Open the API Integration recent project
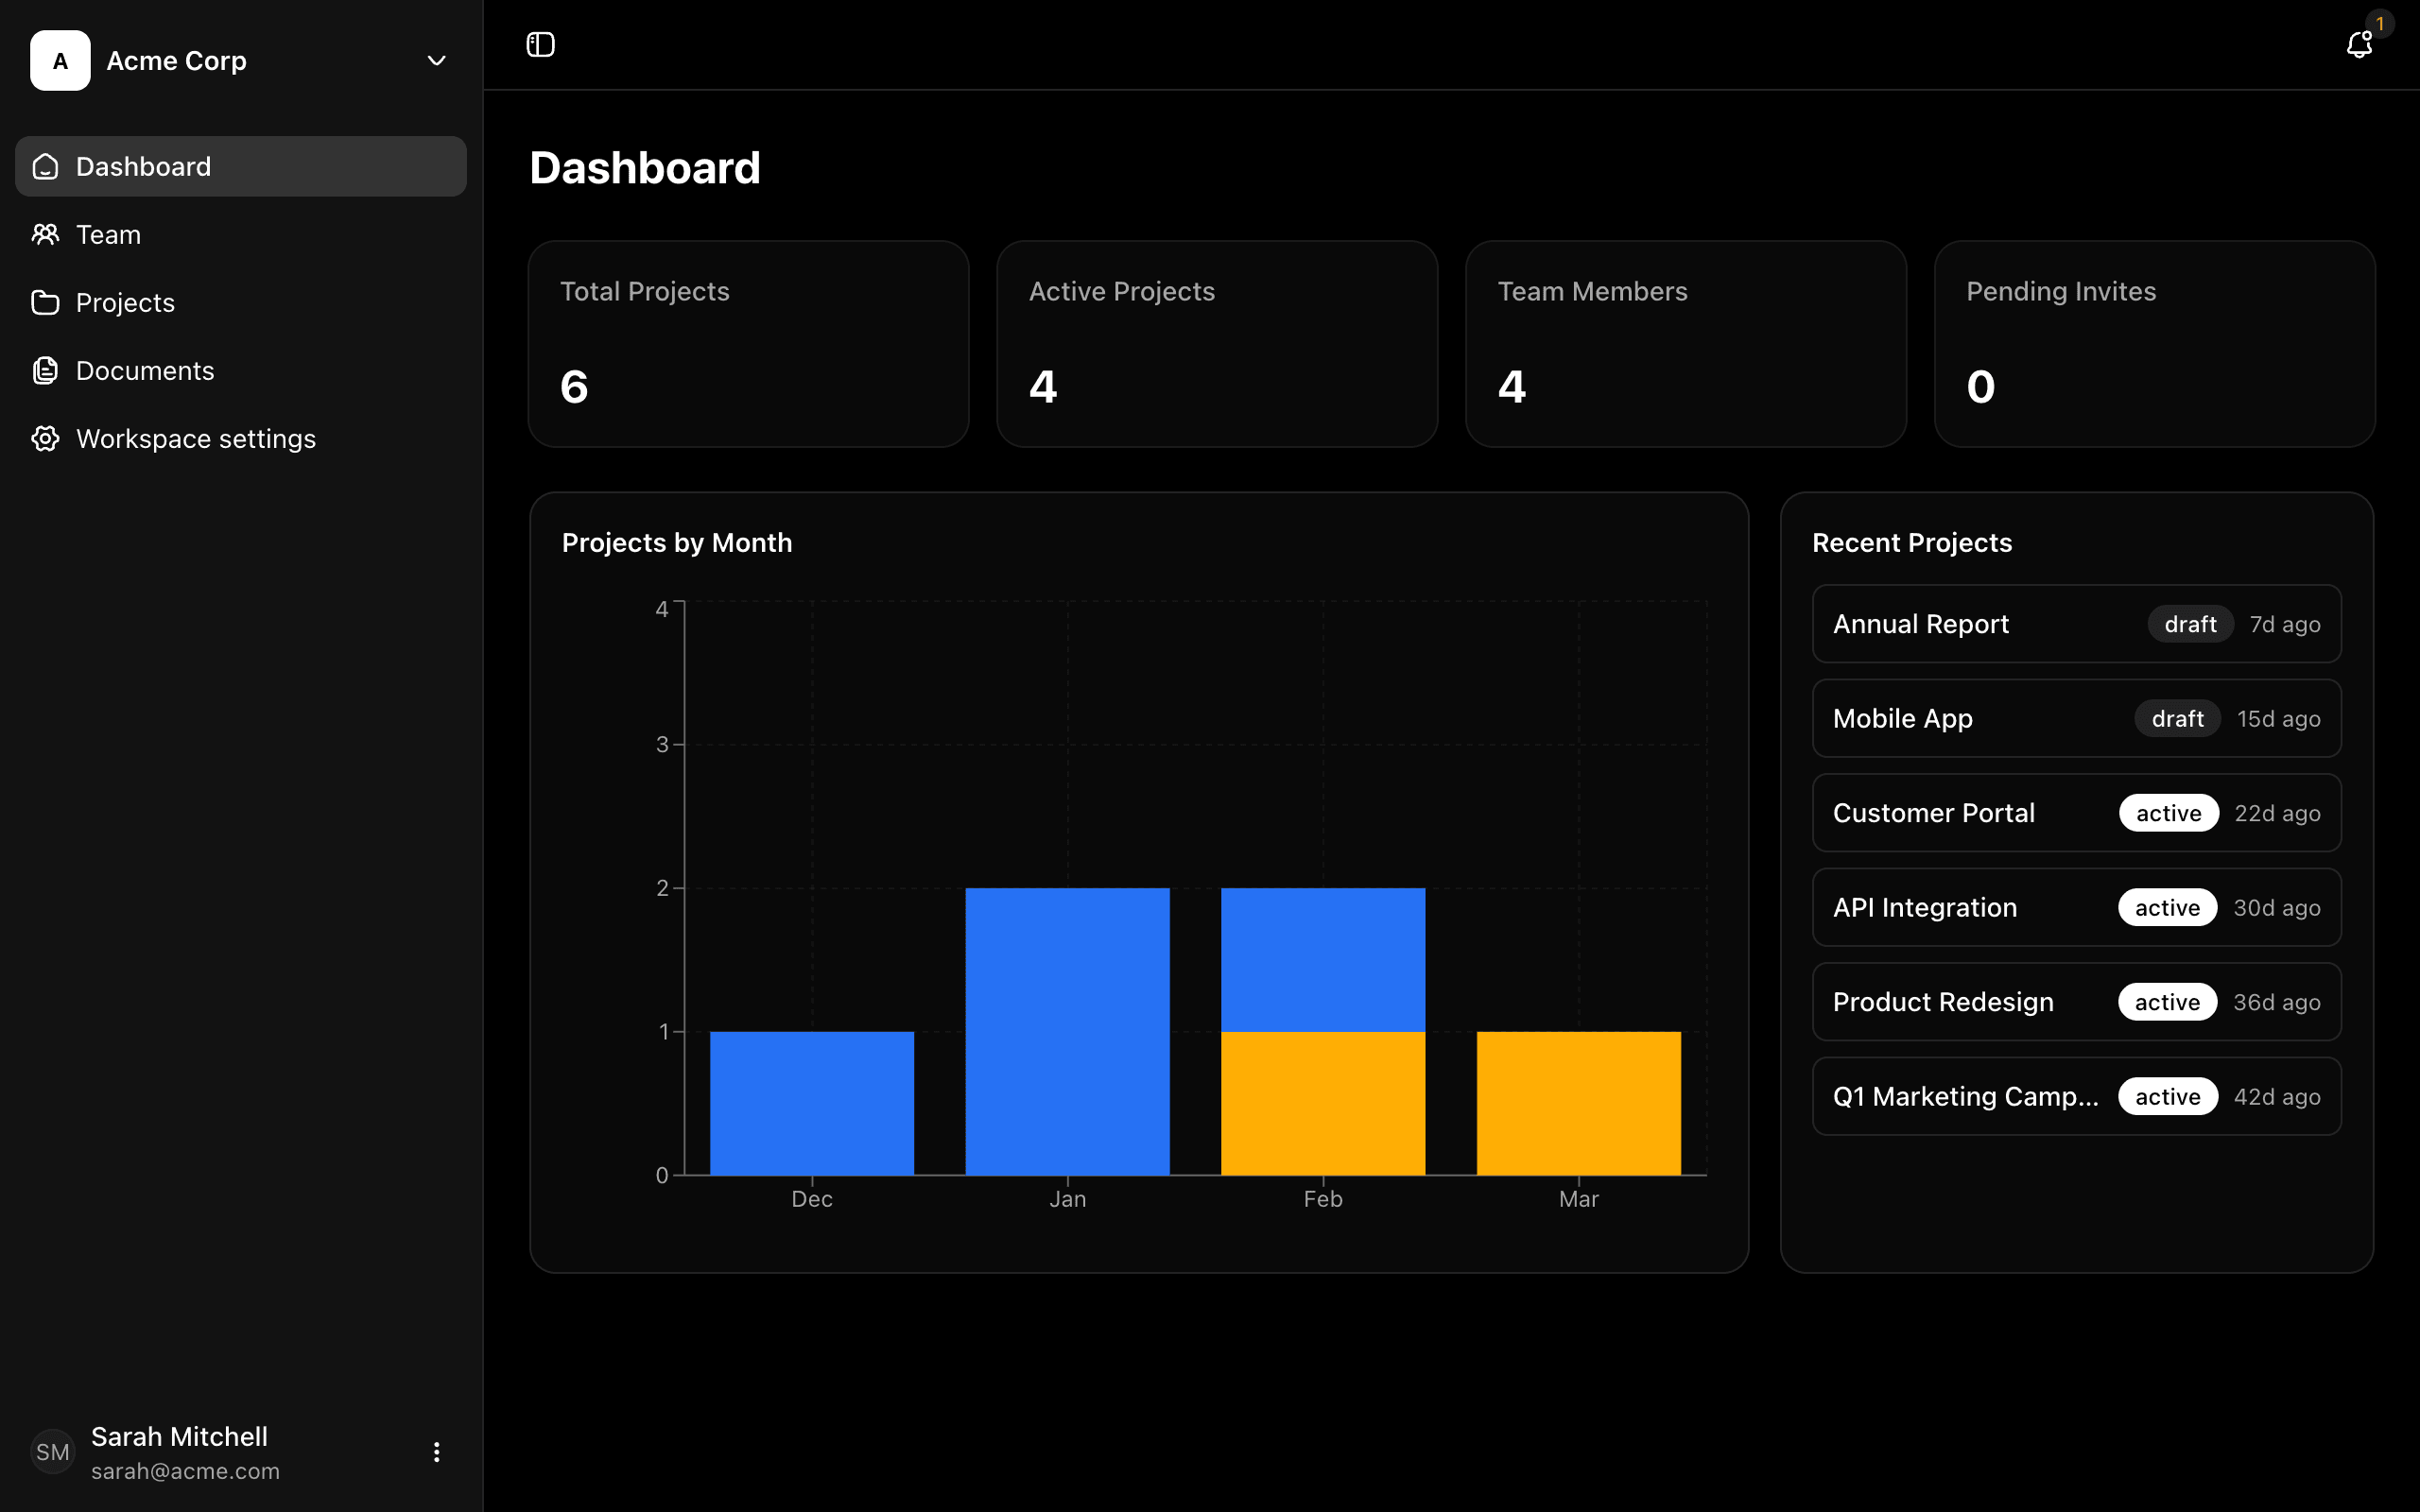 pyautogui.click(x=2075, y=907)
